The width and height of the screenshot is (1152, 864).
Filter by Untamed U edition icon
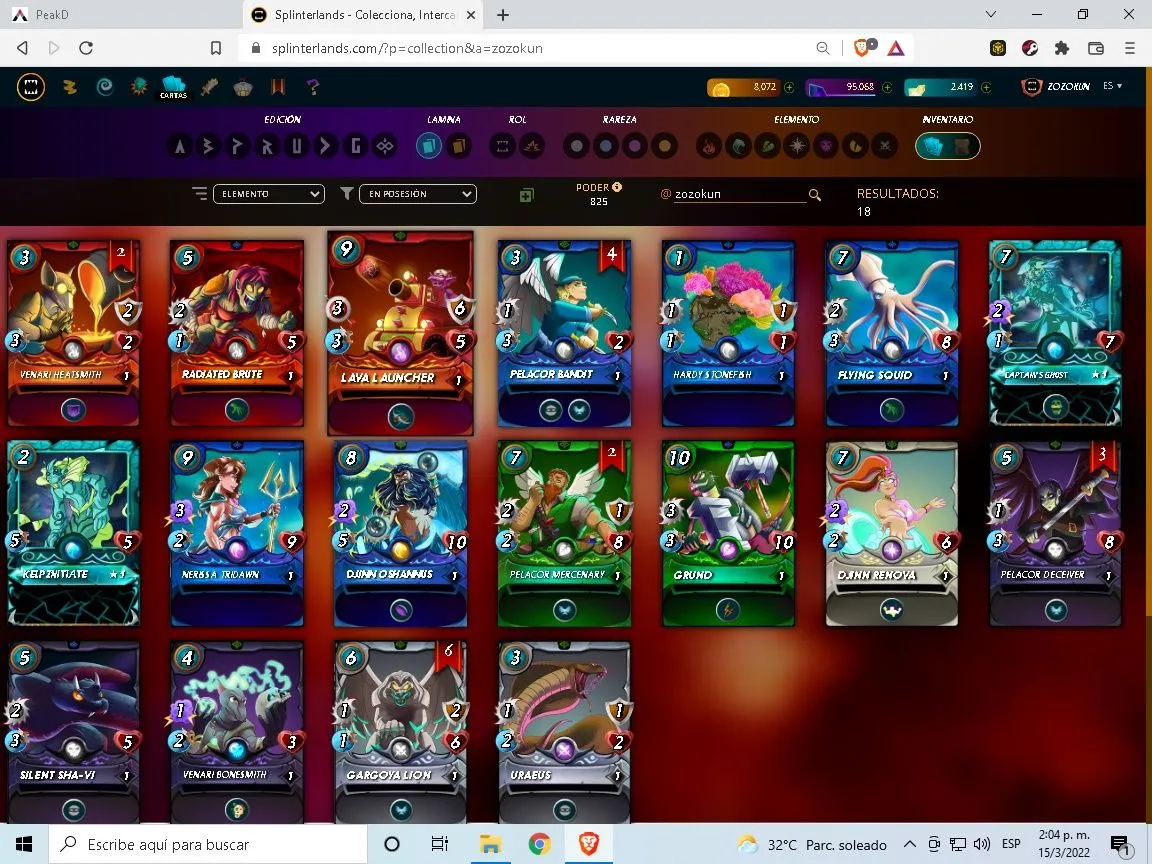tap(297, 145)
